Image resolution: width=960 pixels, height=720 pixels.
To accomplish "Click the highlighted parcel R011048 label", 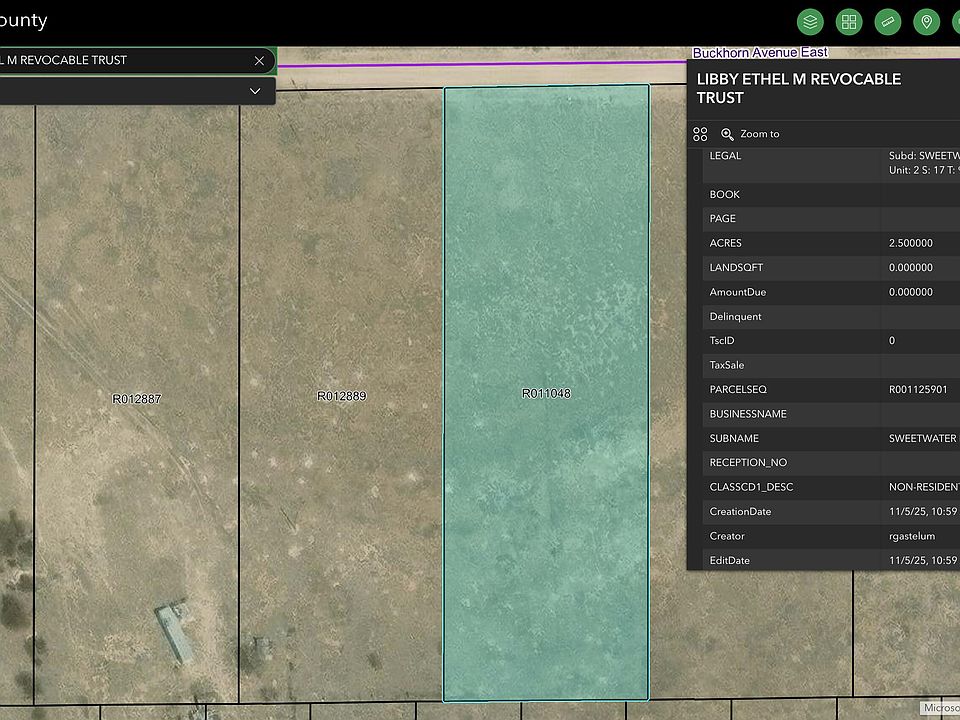I will click(546, 394).
